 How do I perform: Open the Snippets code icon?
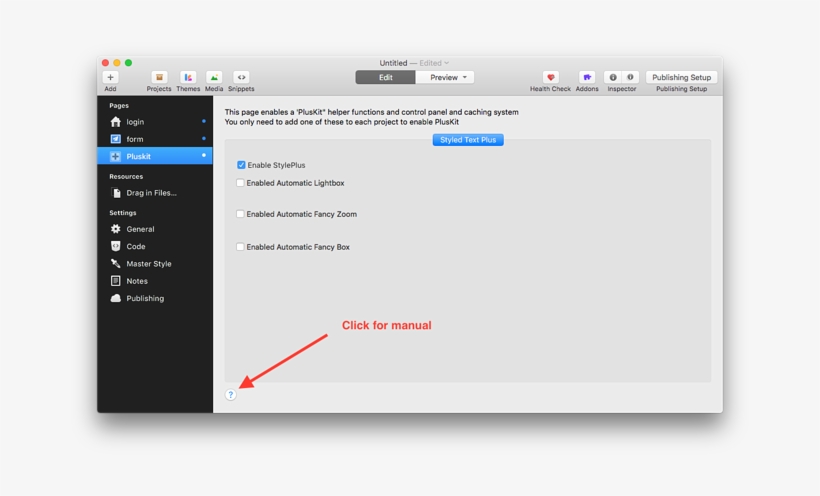pos(241,77)
